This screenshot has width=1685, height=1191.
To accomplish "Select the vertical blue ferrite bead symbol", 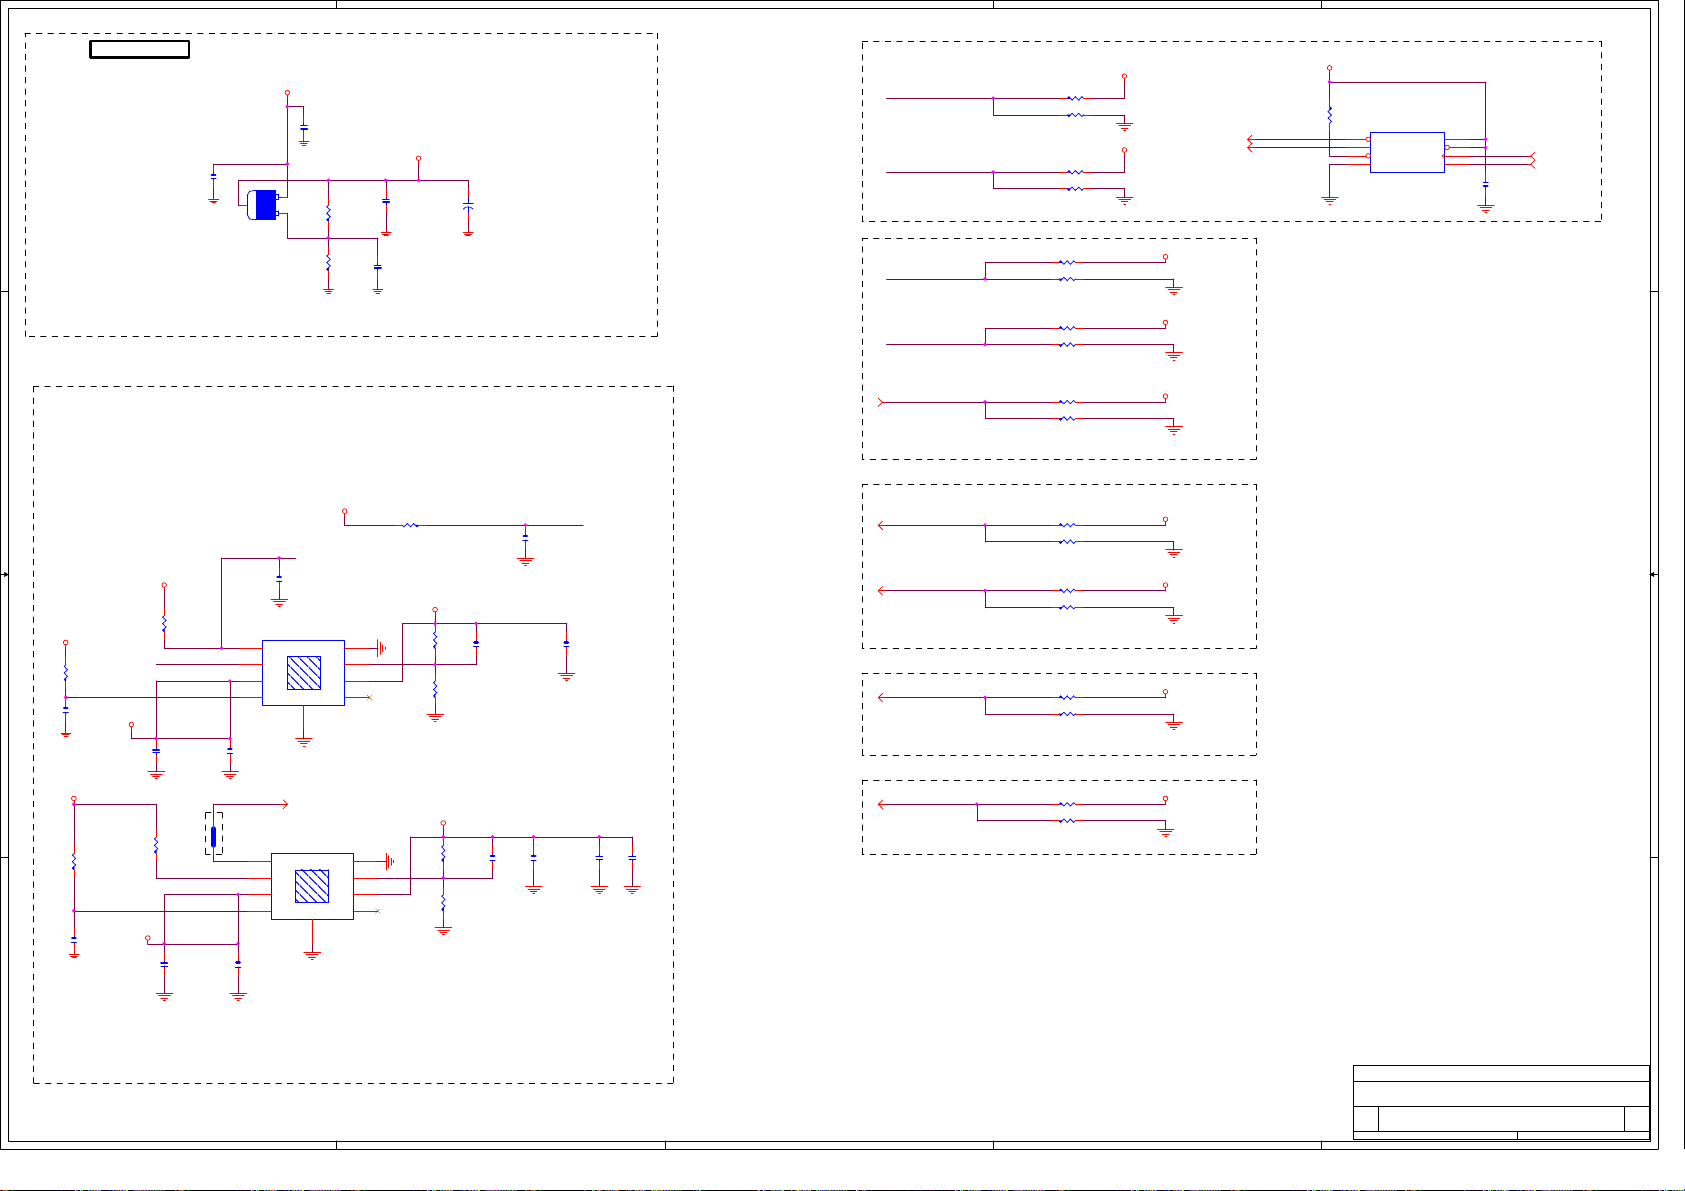I will tap(213, 836).
